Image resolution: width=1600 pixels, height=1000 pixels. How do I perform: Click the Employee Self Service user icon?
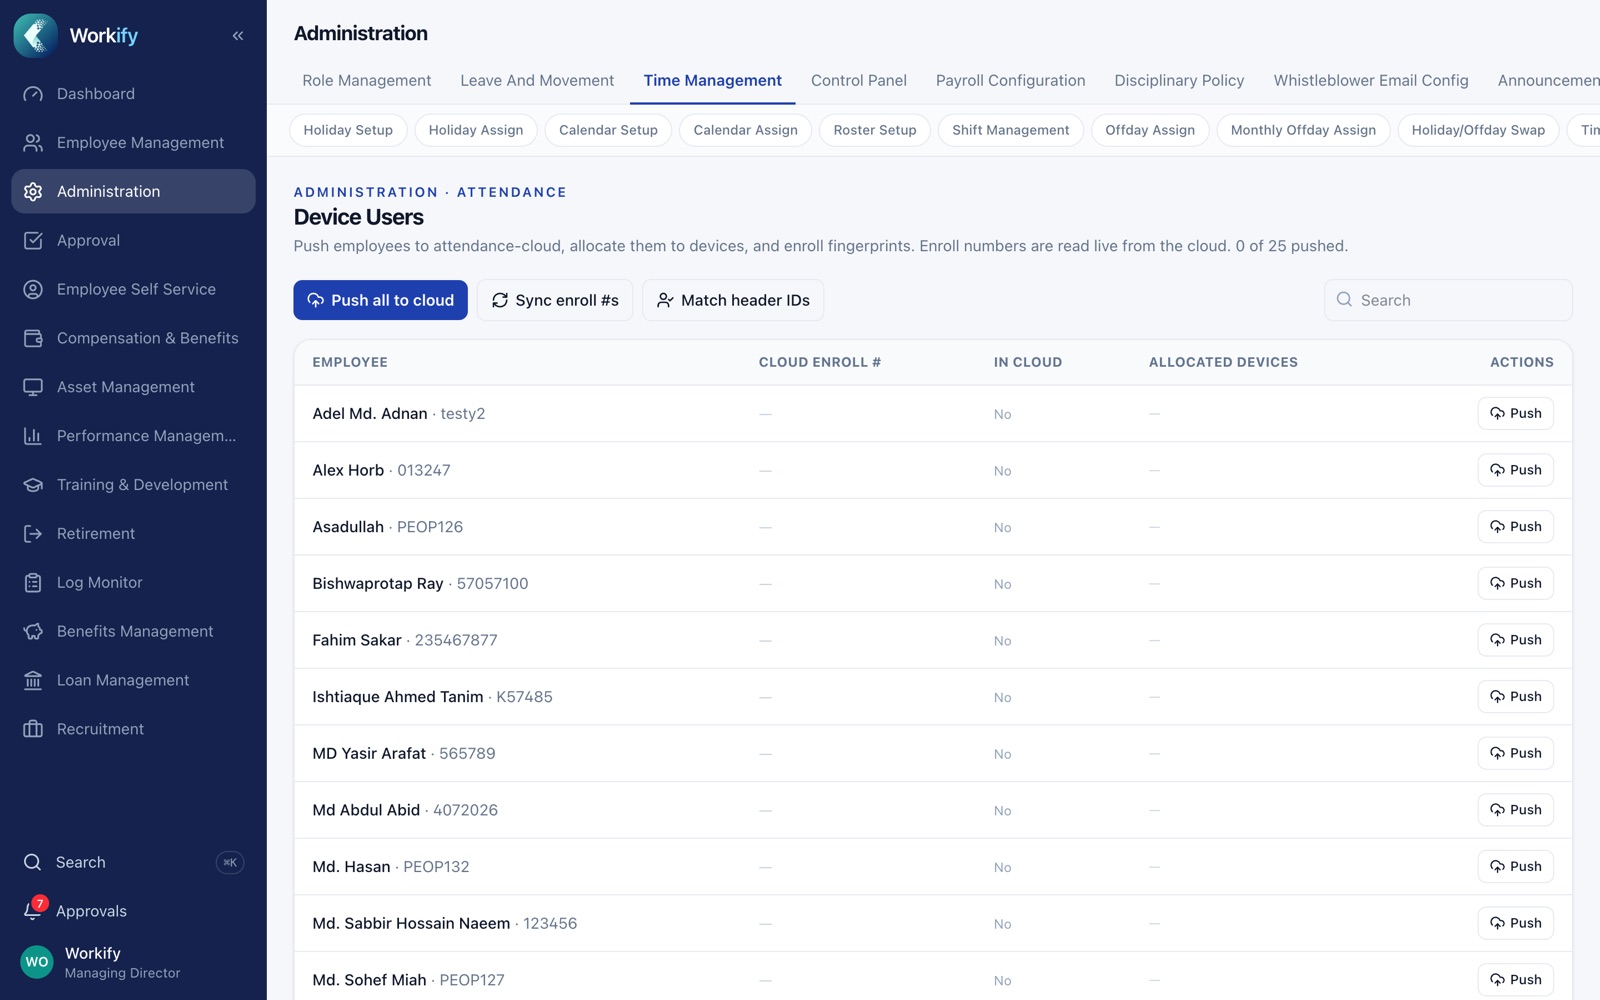[33, 290]
